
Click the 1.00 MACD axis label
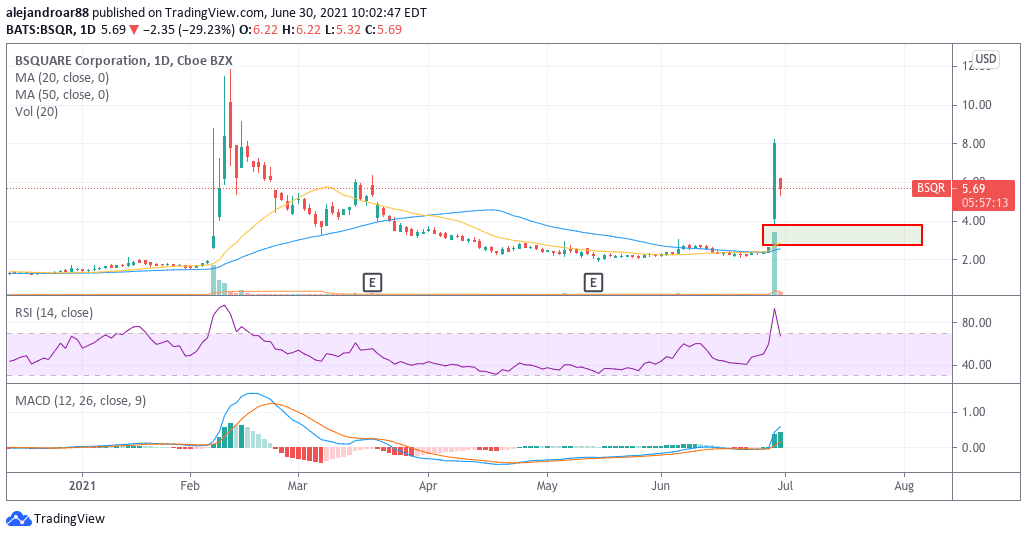(973, 412)
